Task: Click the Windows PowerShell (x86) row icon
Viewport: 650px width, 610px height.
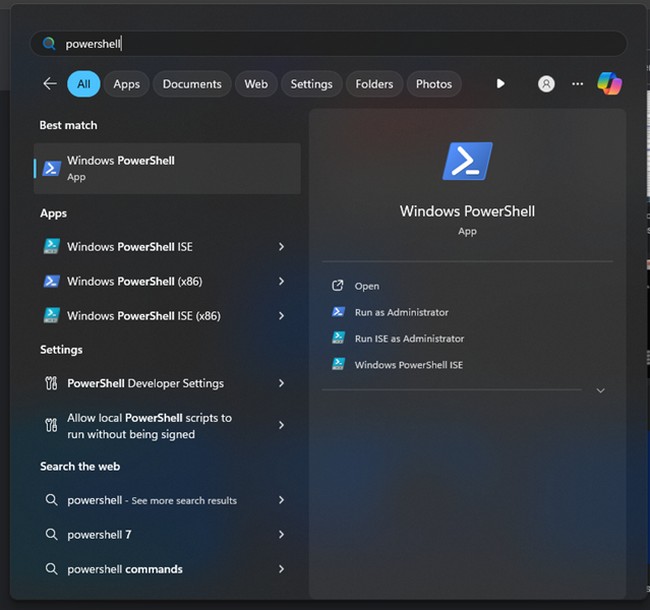Action: 52,281
